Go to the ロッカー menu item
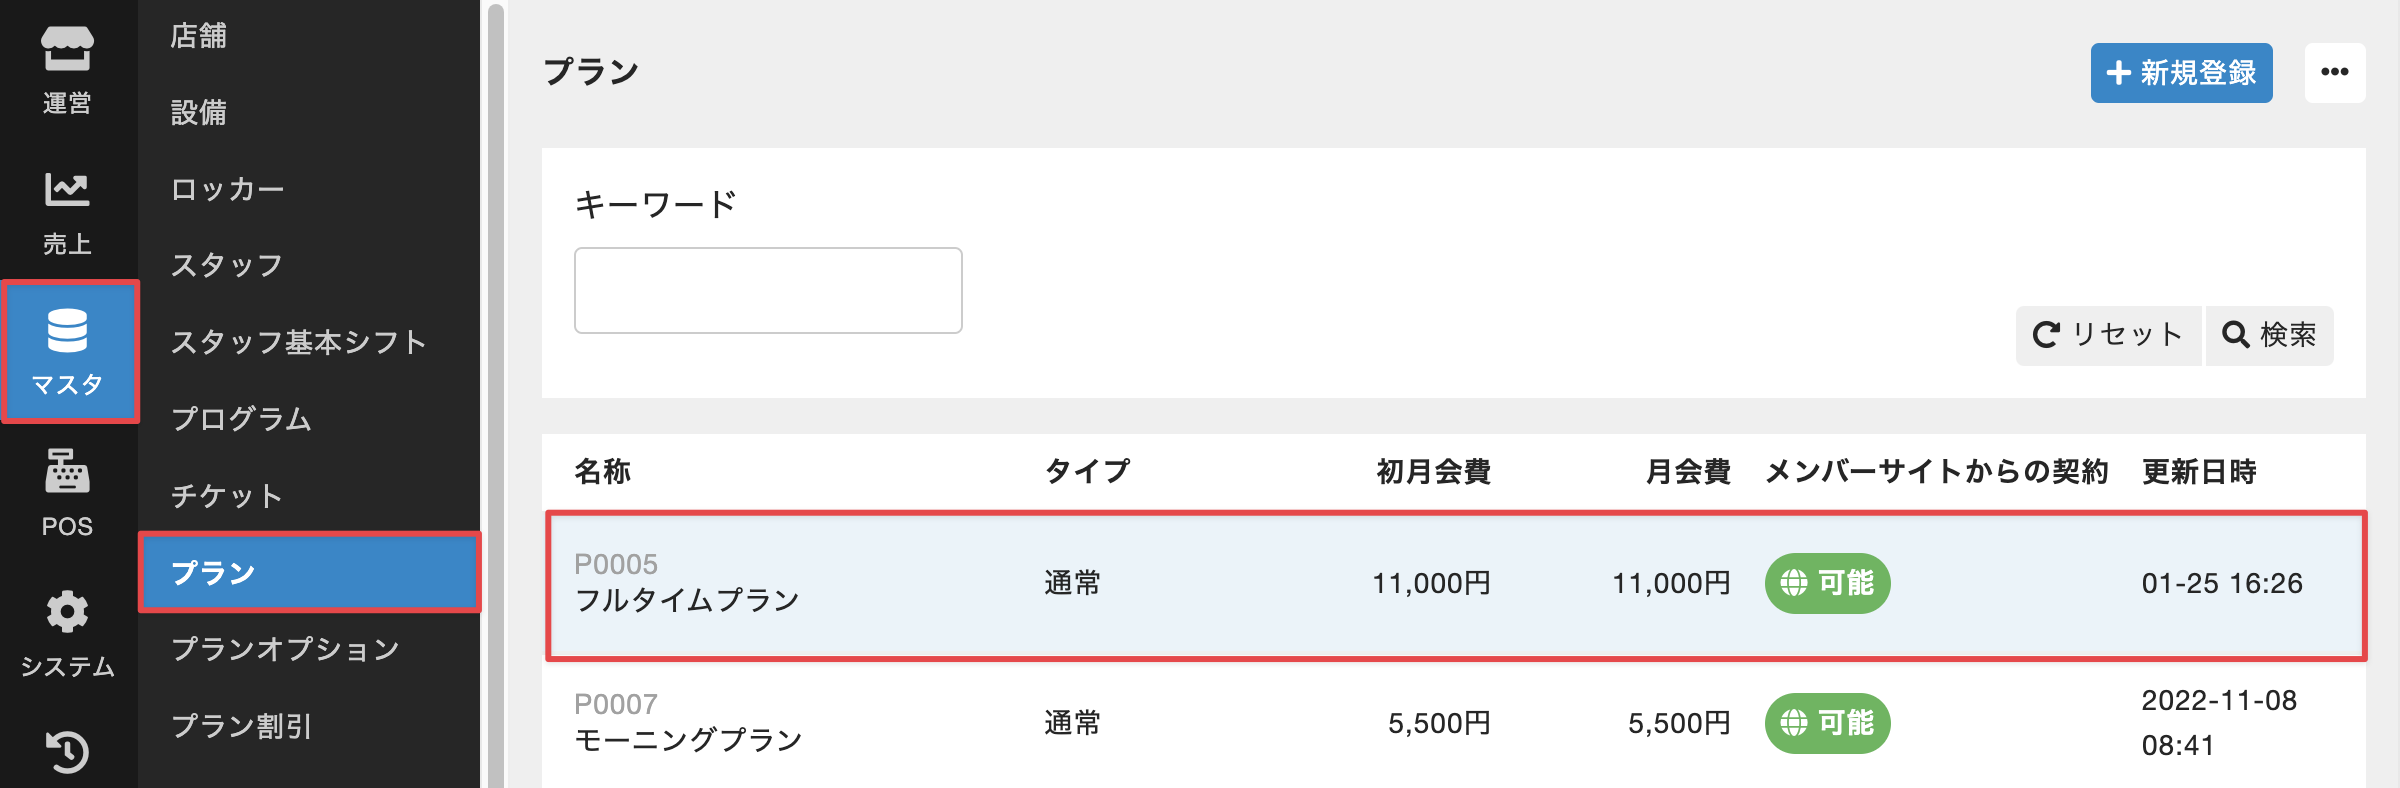The height and width of the screenshot is (788, 2400). click(x=227, y=189)
